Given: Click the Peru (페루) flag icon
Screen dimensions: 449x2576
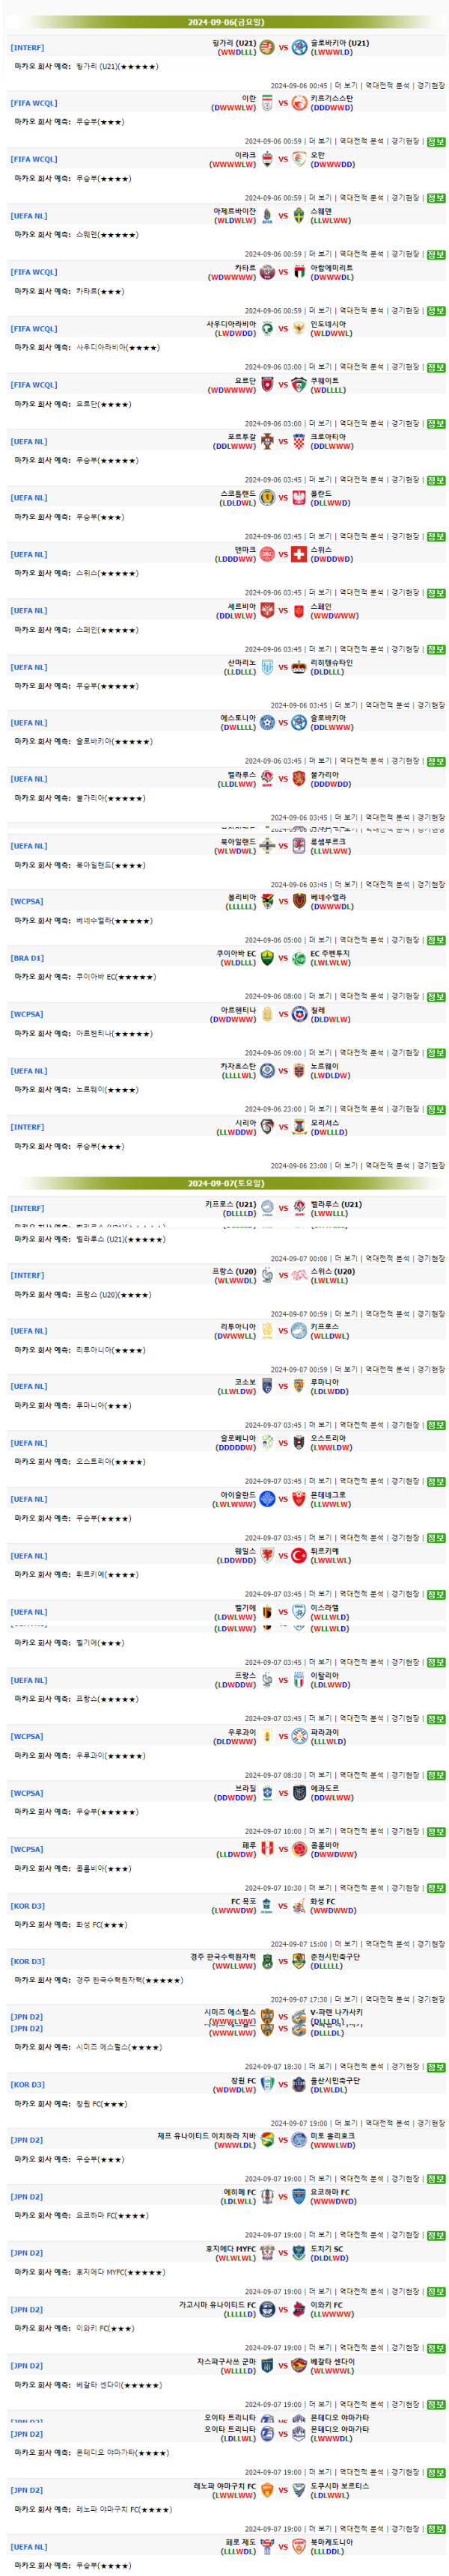Looking at the screenshot, I should tap(267, 1849).
